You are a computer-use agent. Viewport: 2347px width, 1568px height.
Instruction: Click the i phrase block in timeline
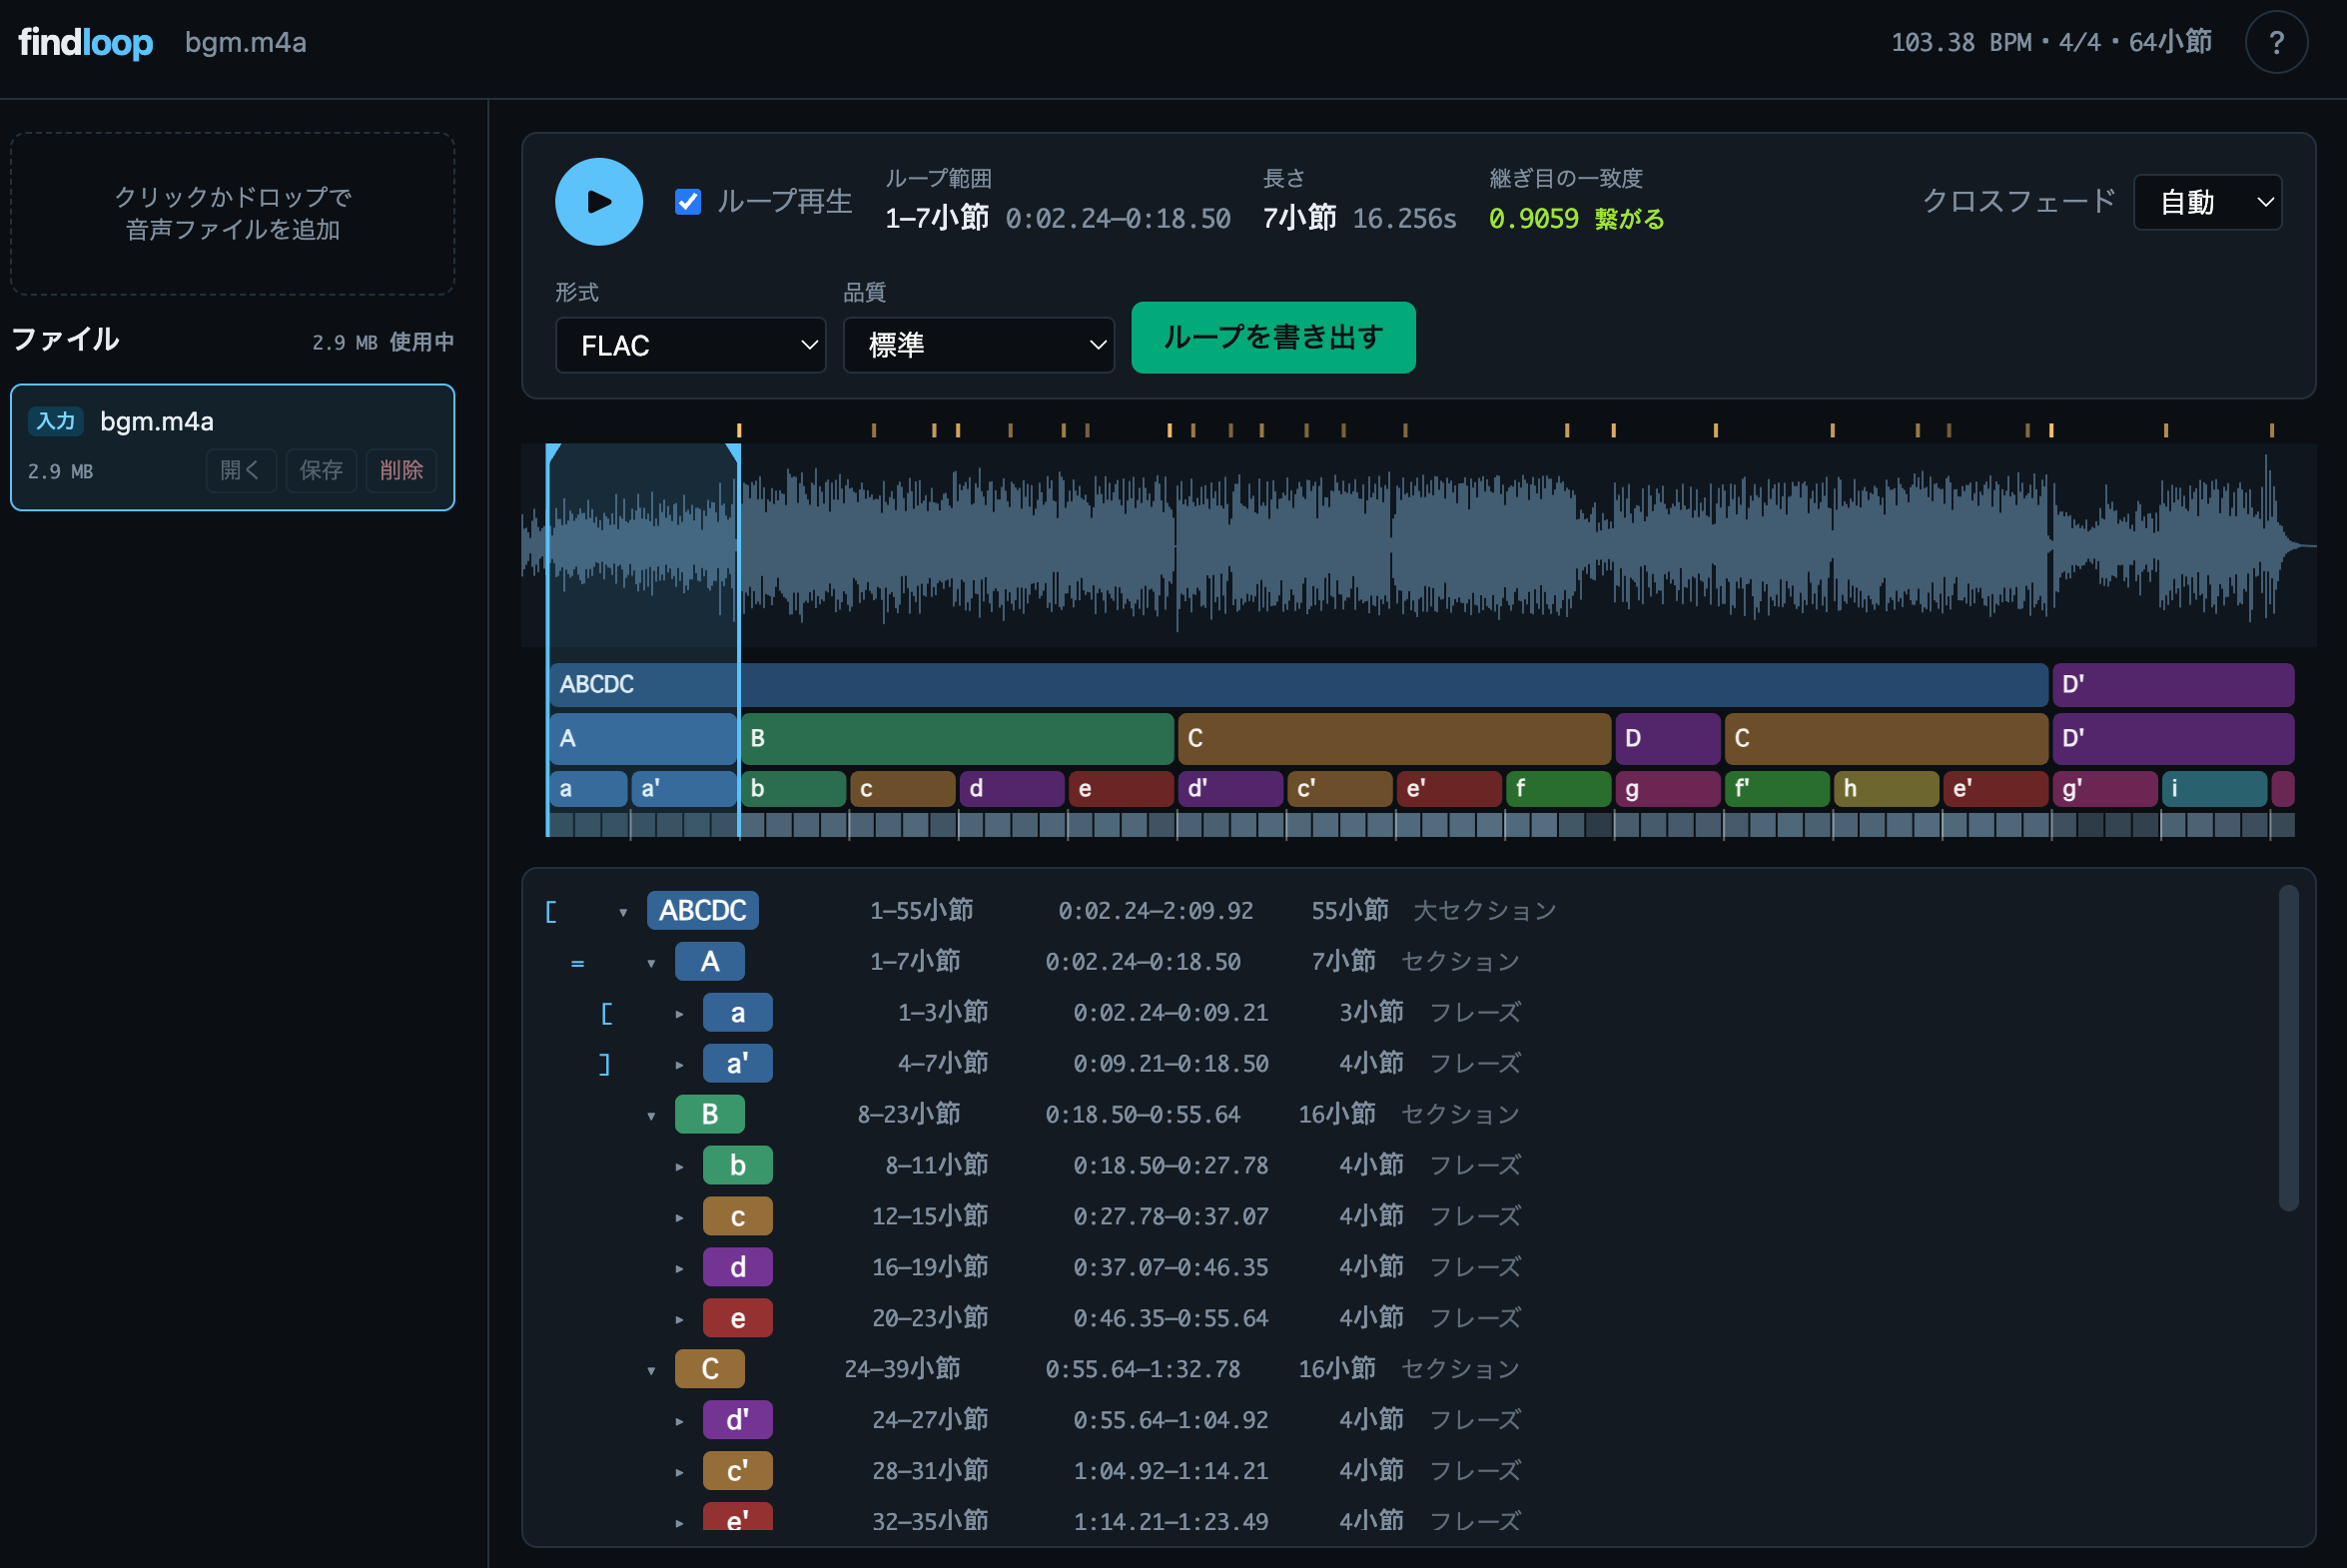point(2214,788)
